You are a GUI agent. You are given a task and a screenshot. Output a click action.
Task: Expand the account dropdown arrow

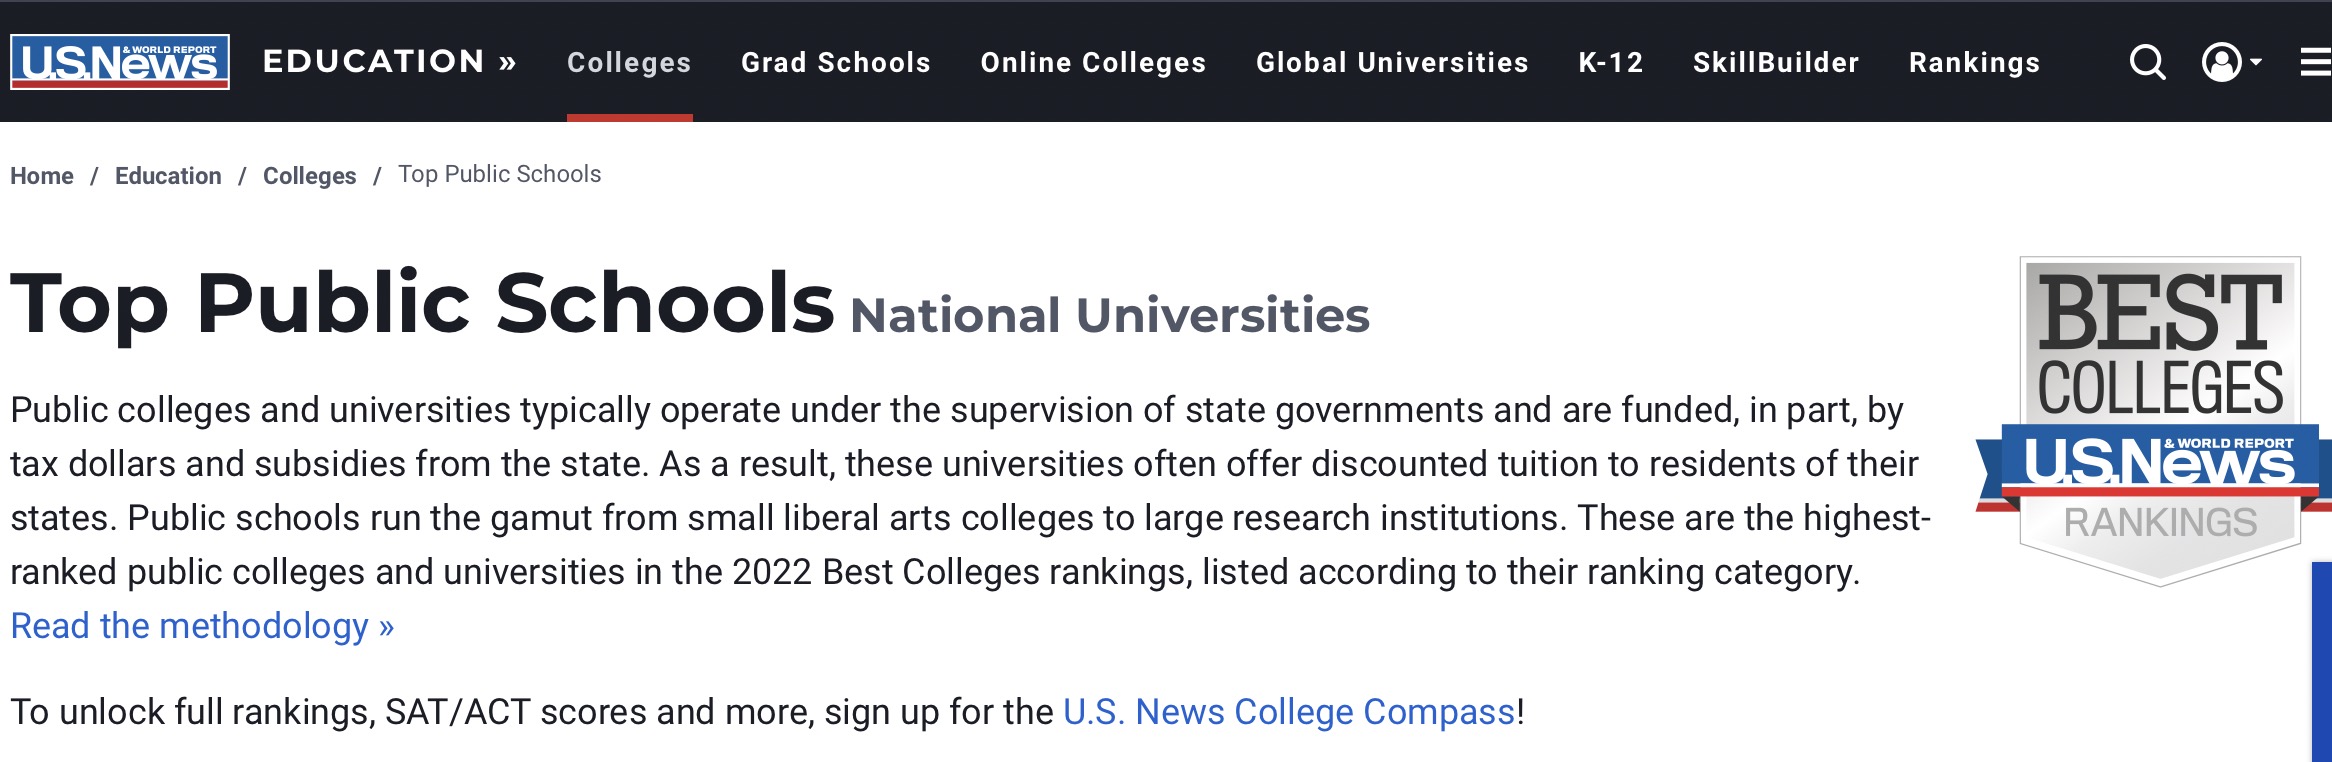pos(2256,62)
